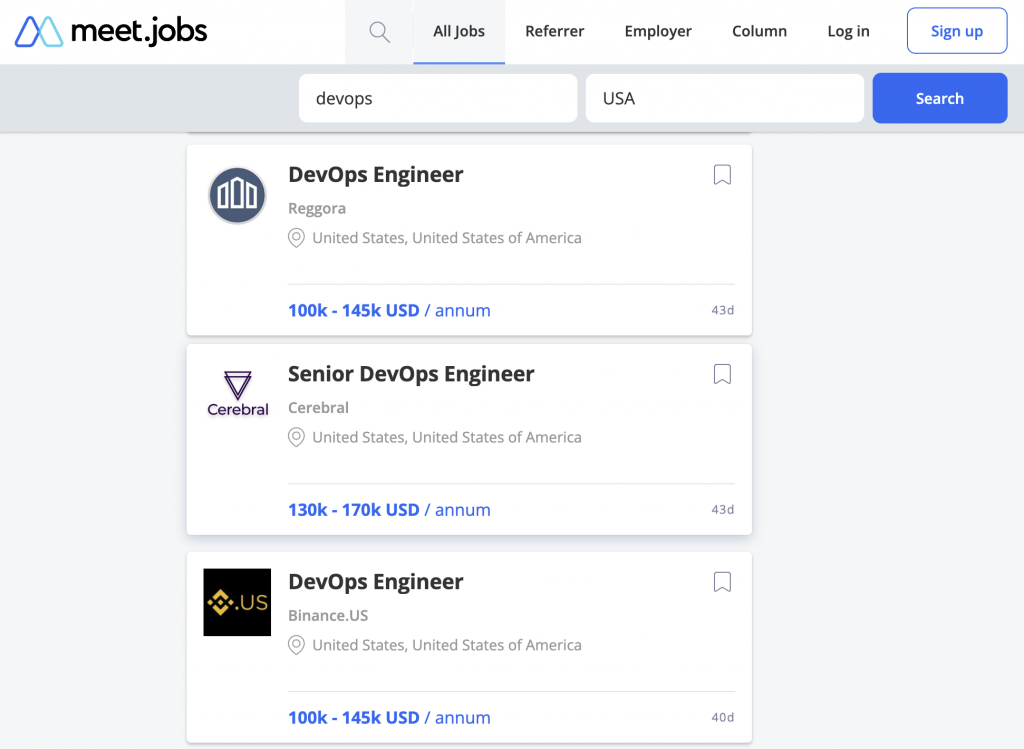Open the Employer menu item
1024x749 pixels.
658,31
